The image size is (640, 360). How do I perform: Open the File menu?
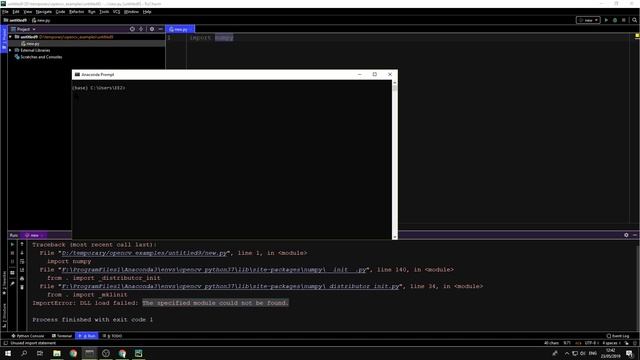pyautogui.click(x=5, y=12)
